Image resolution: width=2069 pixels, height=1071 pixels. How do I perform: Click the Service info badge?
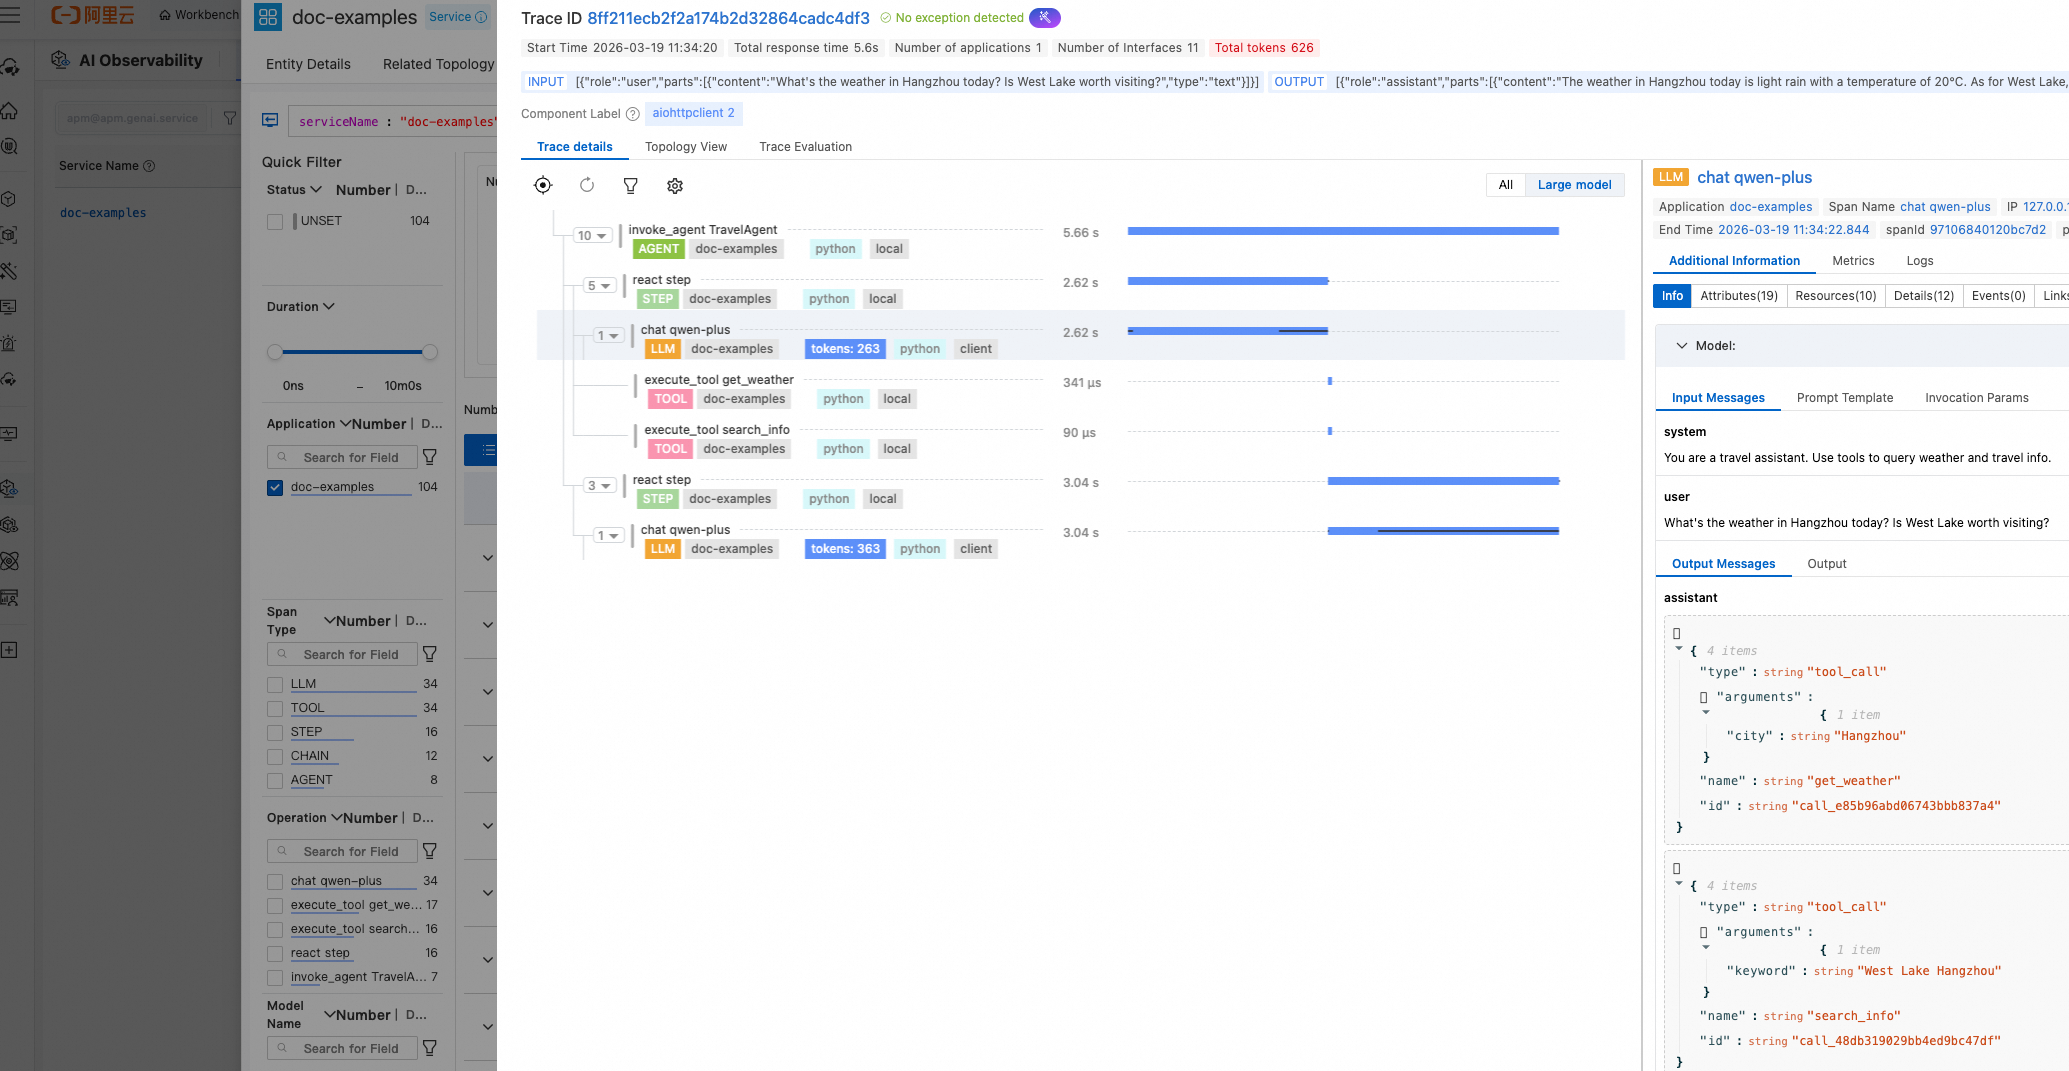click(457, 17)
